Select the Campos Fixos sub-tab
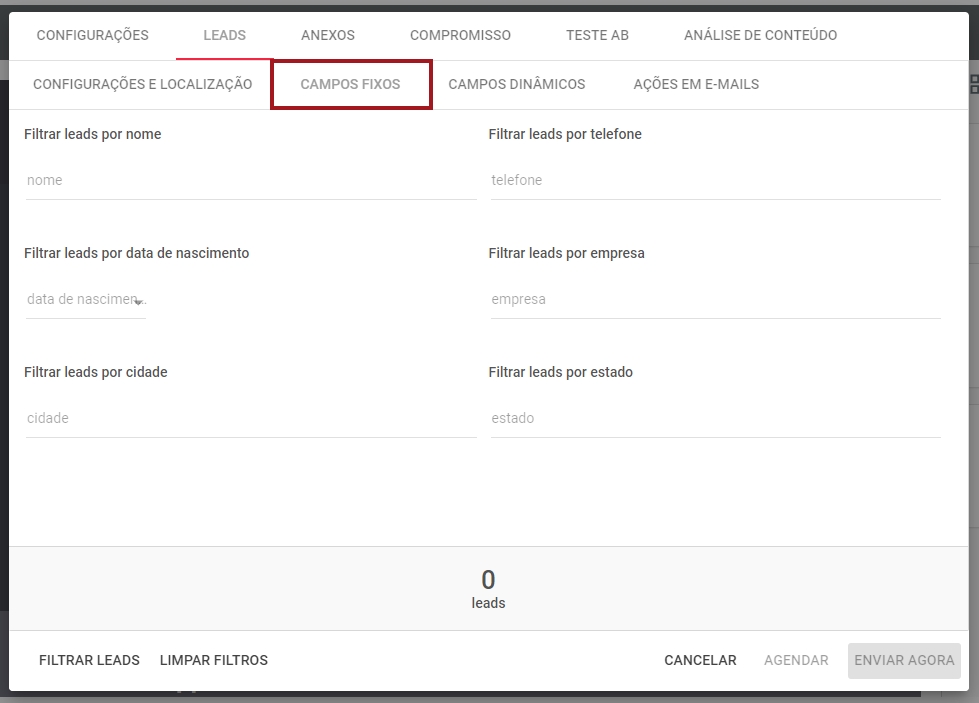Screen dimensions: 979x703 coord(350,84)
